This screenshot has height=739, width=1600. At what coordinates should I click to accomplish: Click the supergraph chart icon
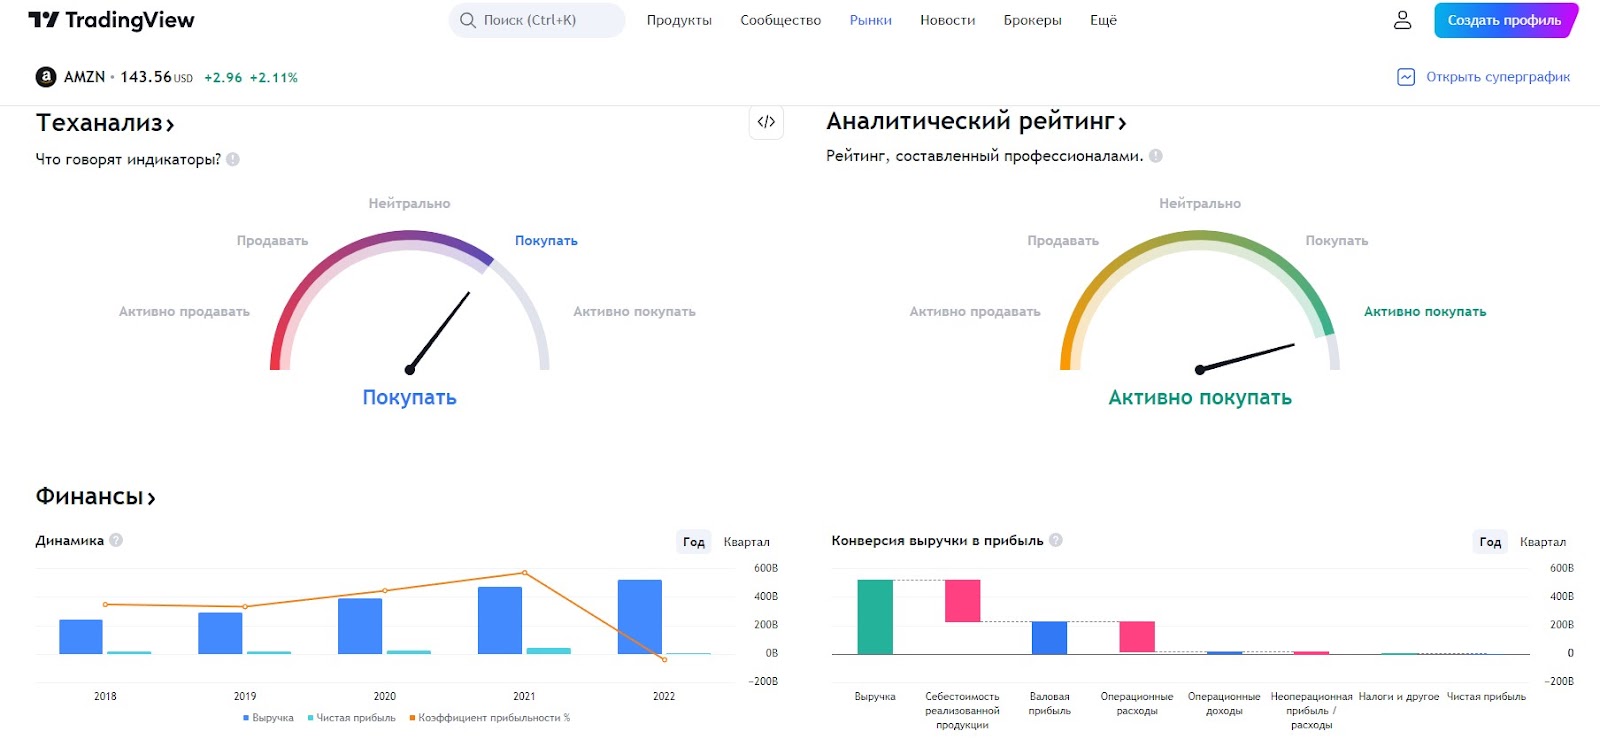tap(1406, 77)
